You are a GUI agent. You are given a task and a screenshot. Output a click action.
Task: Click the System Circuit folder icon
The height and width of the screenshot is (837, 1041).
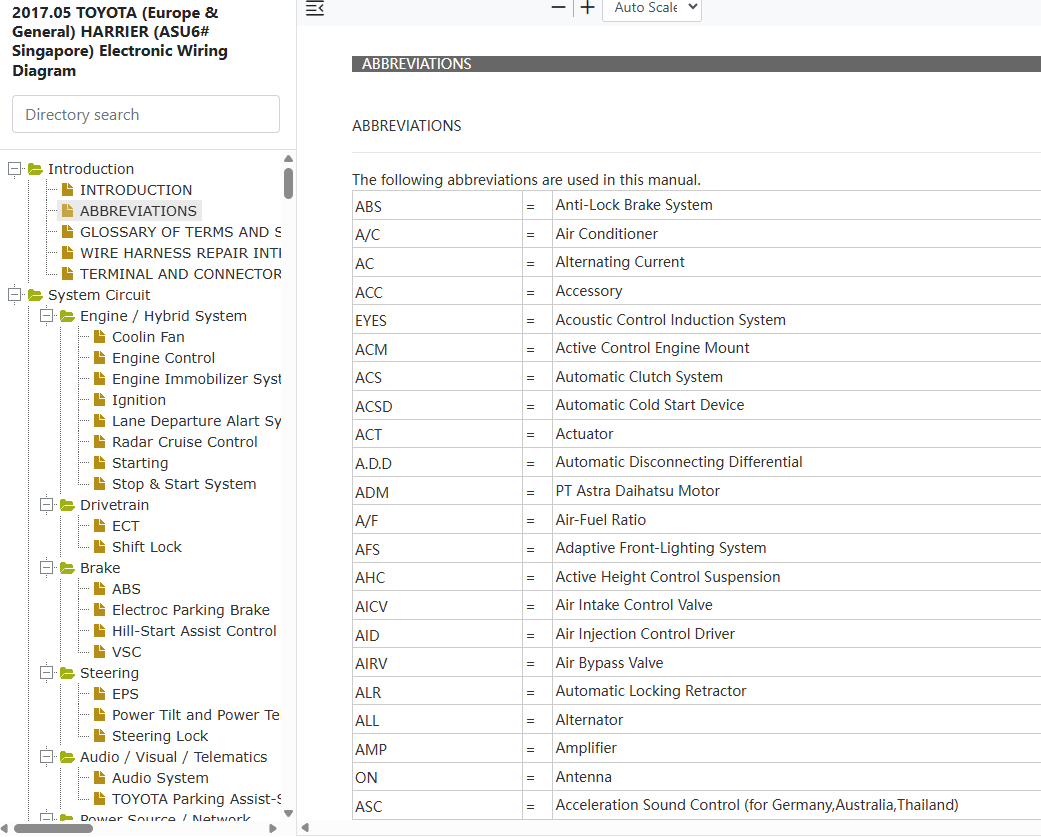(x=35, y=295)
